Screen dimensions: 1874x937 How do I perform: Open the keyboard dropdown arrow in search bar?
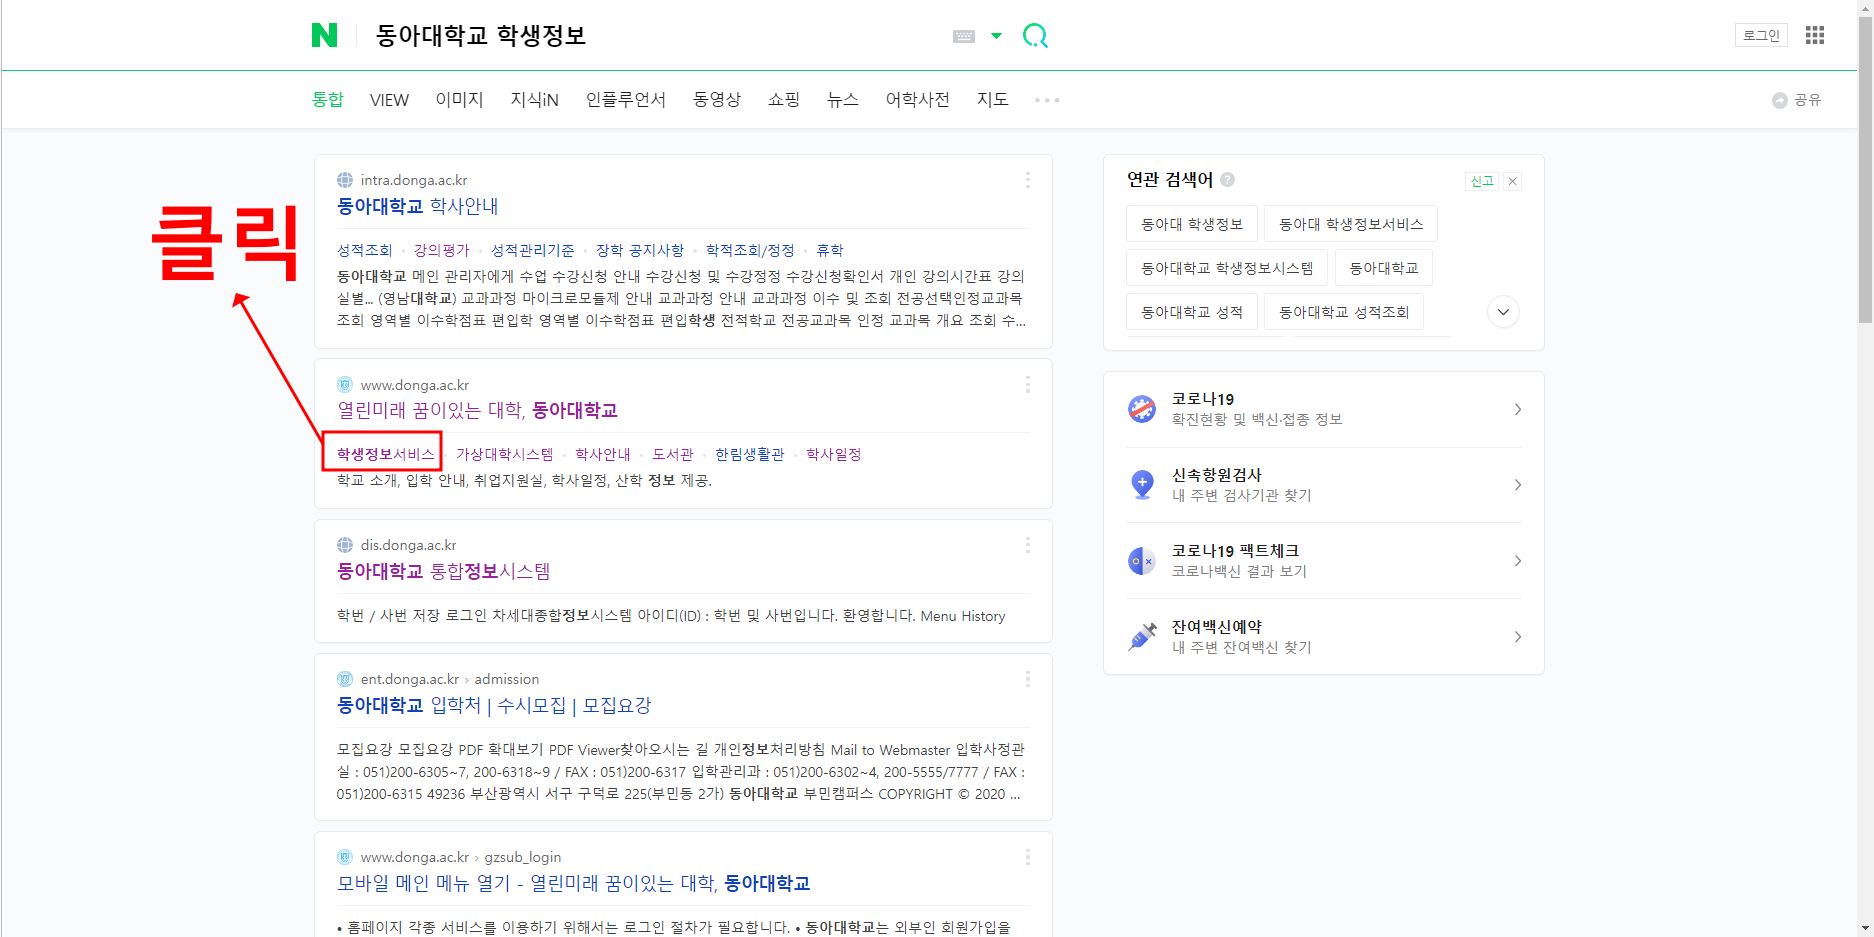tap(996, 36)
